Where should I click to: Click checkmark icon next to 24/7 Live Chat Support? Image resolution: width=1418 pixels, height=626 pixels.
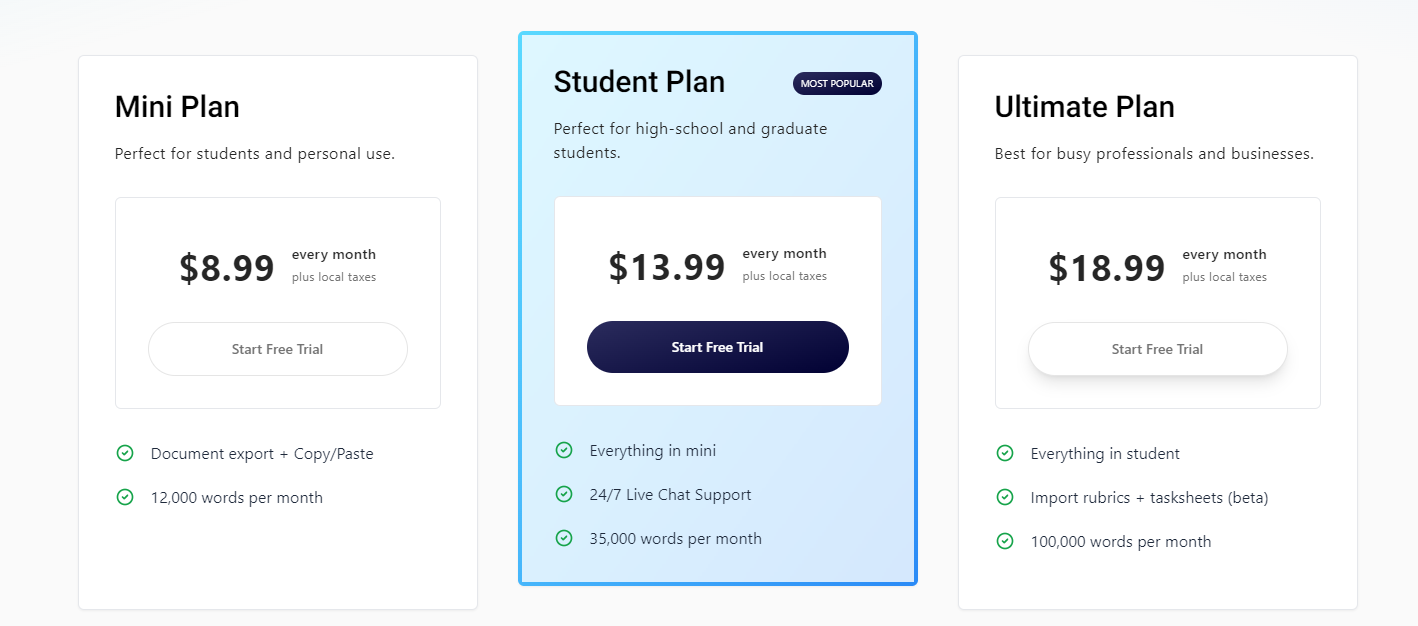tap(564, 494)
